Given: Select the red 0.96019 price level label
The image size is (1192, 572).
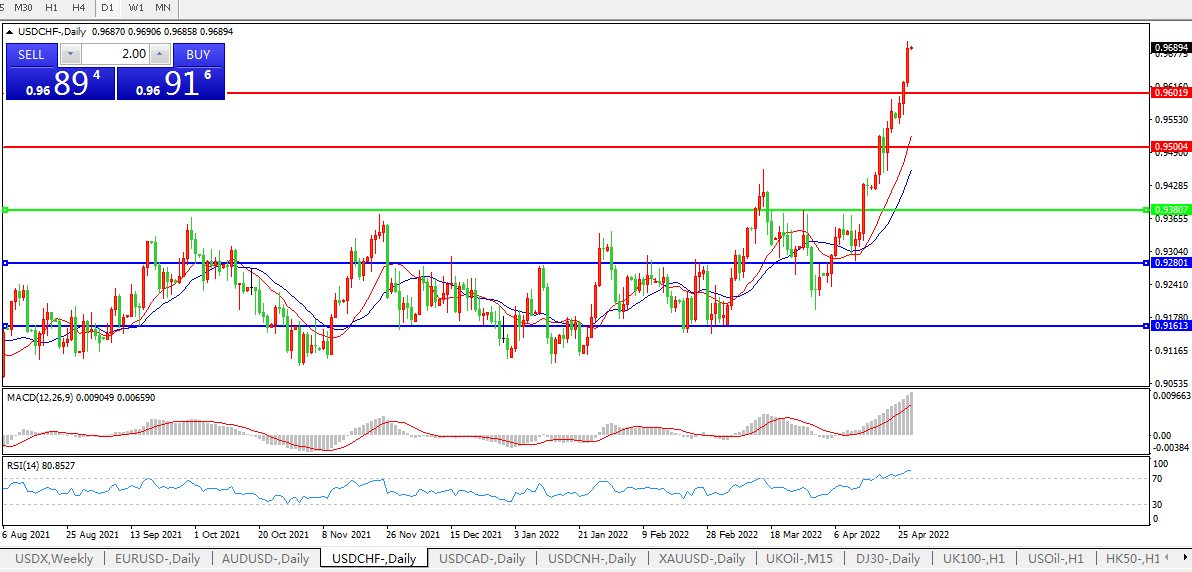Looking at the screenshot, I should point(1170,92).
